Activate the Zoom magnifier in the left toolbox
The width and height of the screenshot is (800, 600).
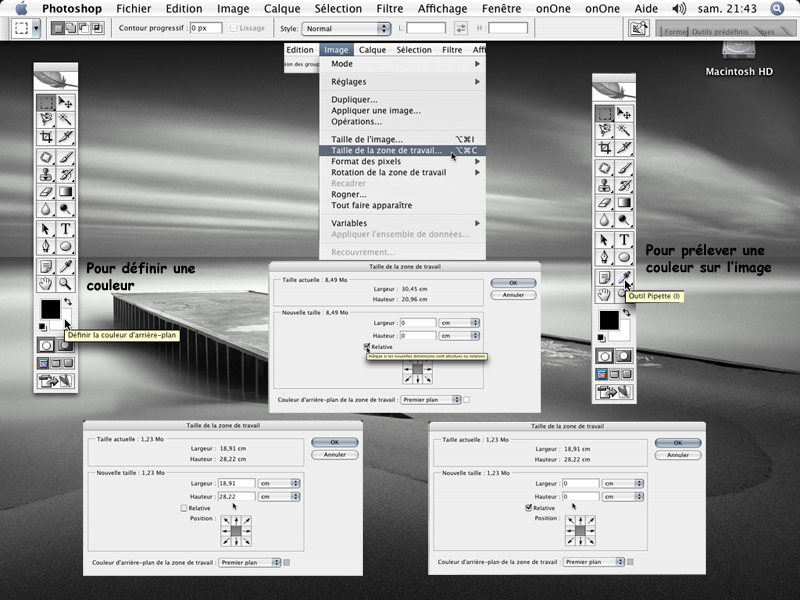click(65, 284)
